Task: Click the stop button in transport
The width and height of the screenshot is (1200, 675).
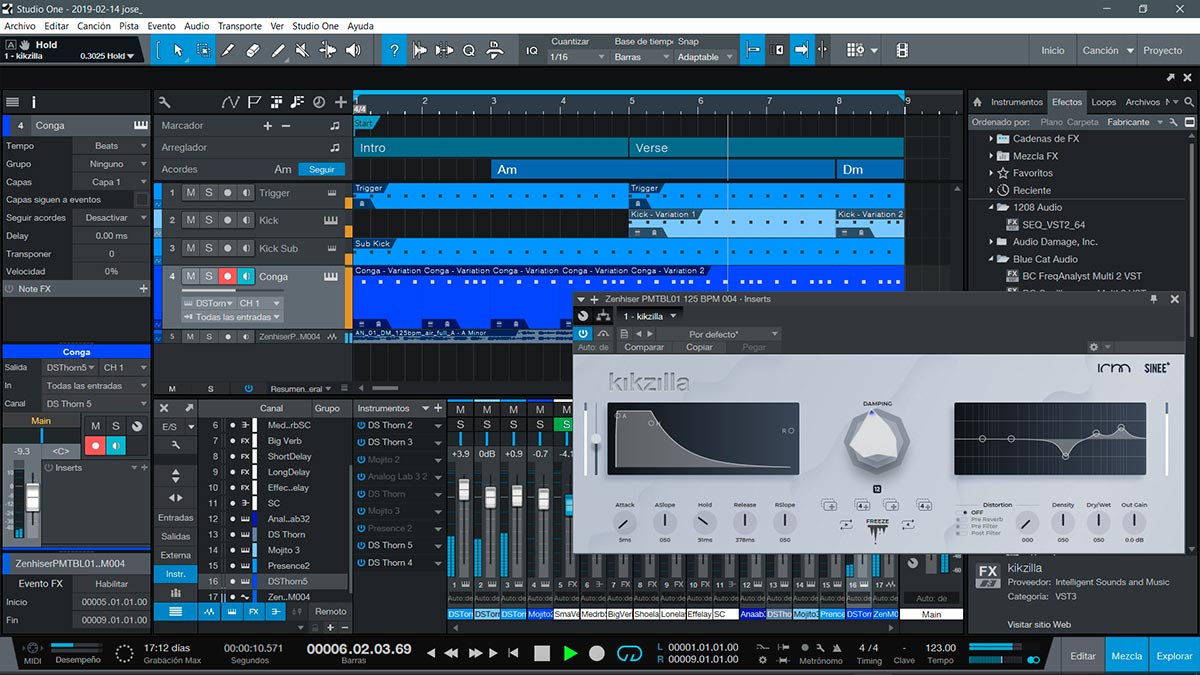Action: click(x=542, y=653)
